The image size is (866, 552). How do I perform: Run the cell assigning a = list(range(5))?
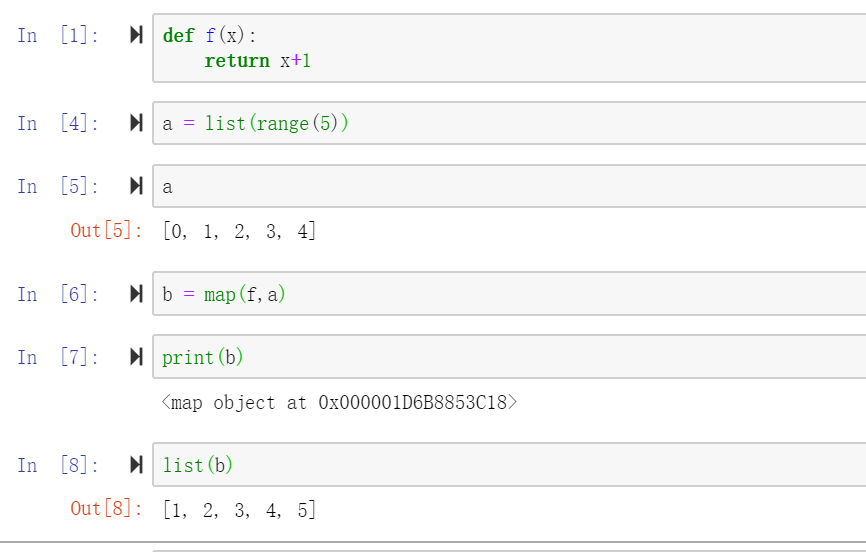tap(136, 123)
